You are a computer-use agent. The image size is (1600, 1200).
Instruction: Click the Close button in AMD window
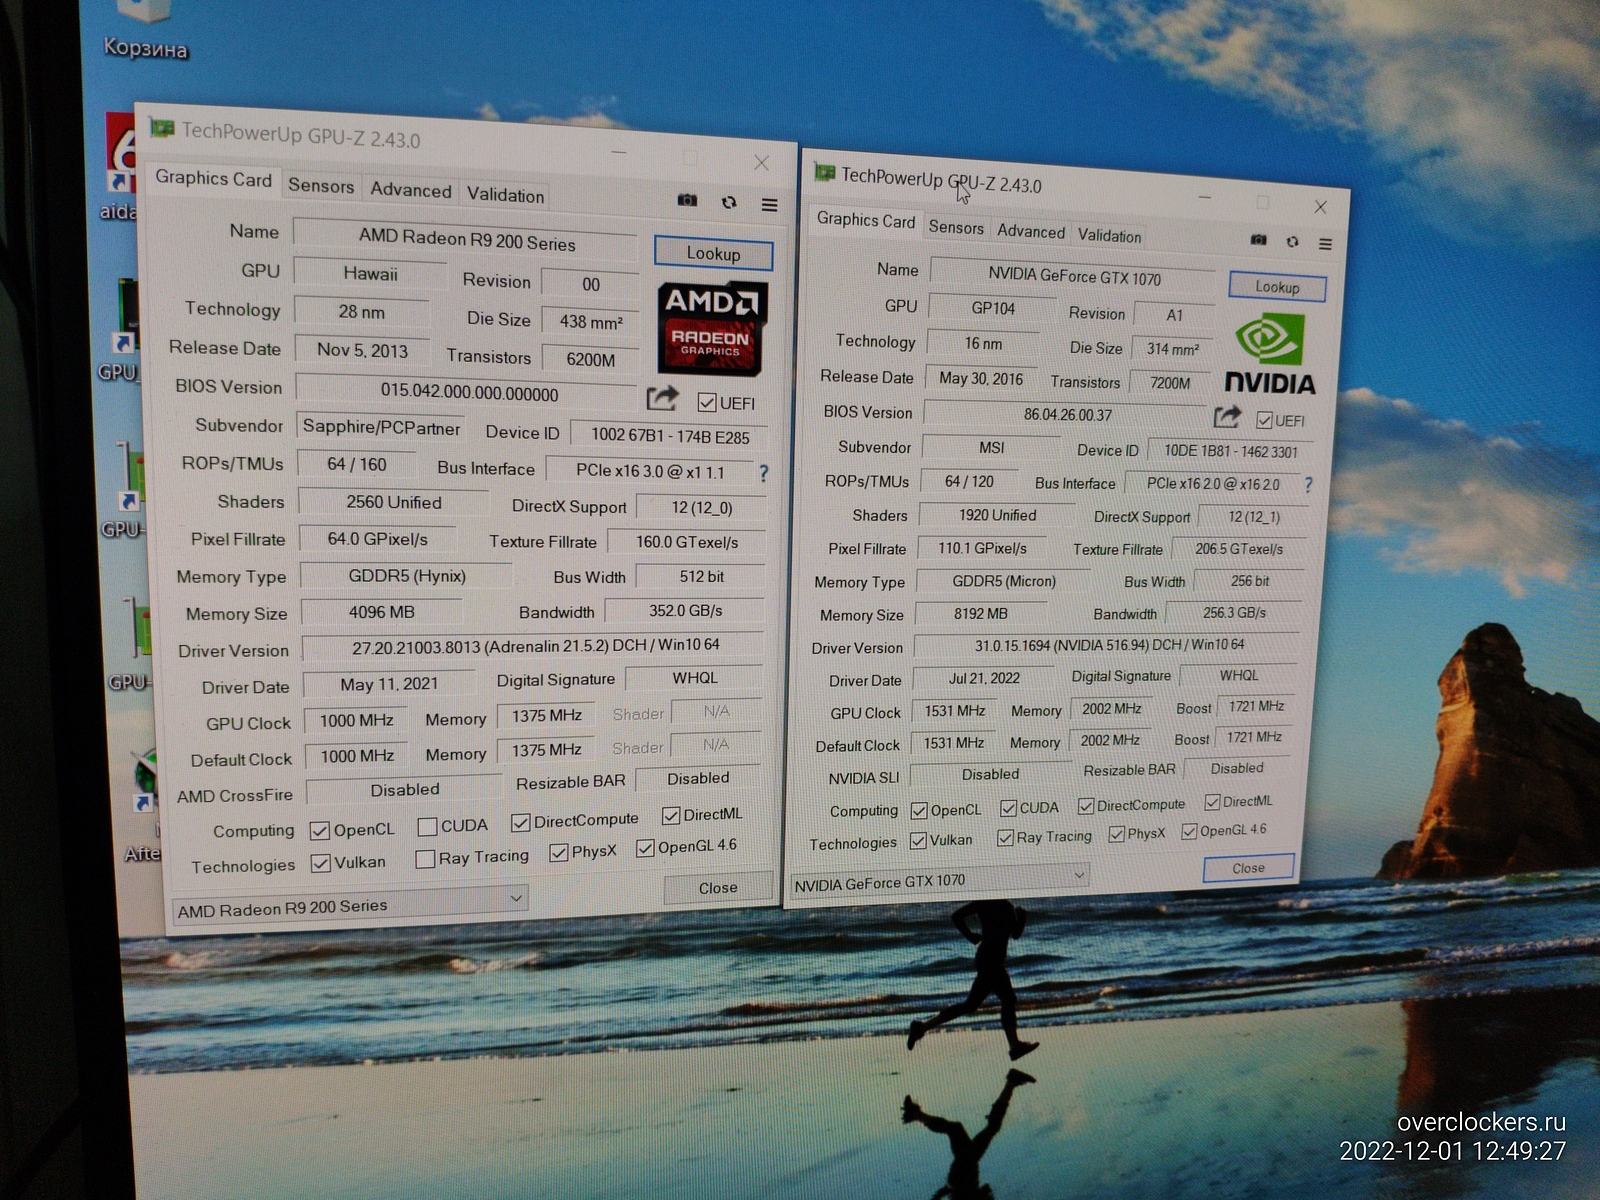[x=718, y=888]
